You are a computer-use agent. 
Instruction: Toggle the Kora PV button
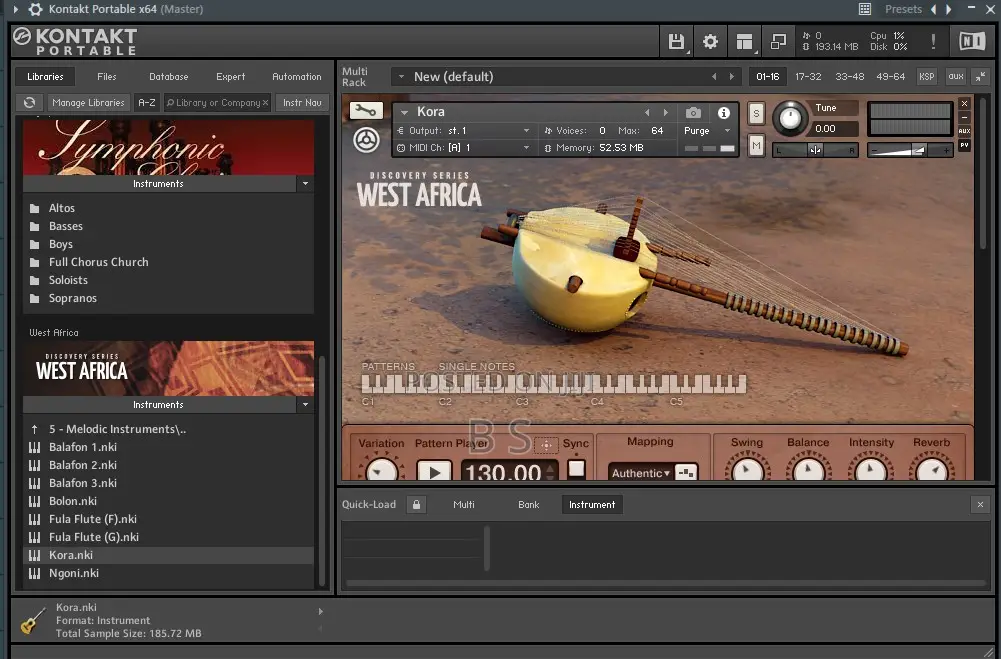tap(965, 145)
